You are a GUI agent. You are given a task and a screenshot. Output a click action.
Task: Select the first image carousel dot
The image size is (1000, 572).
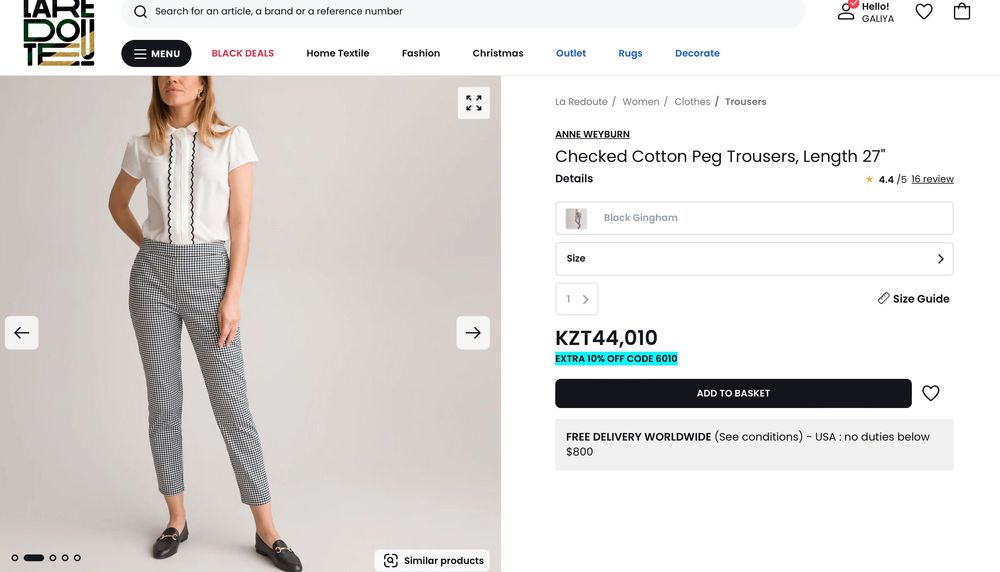pyautogui.click(x=15, y=558)
